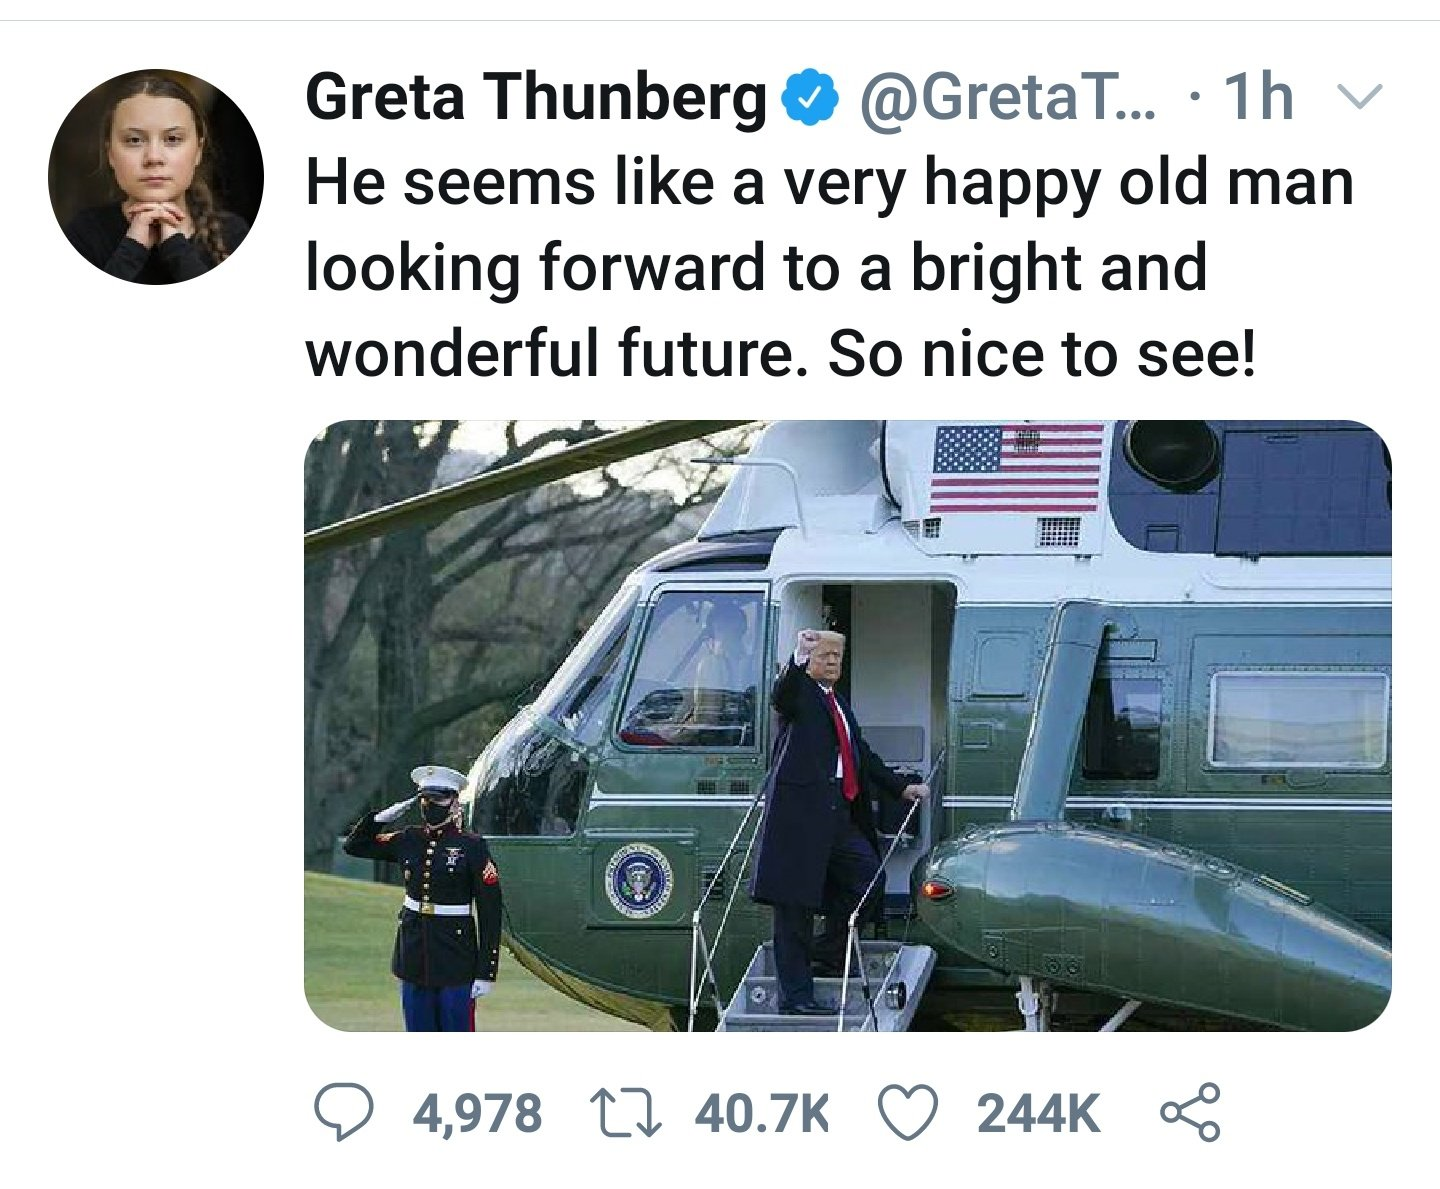
Task: Retweet using the retweet arrows icon
Action: point(625,1113)
